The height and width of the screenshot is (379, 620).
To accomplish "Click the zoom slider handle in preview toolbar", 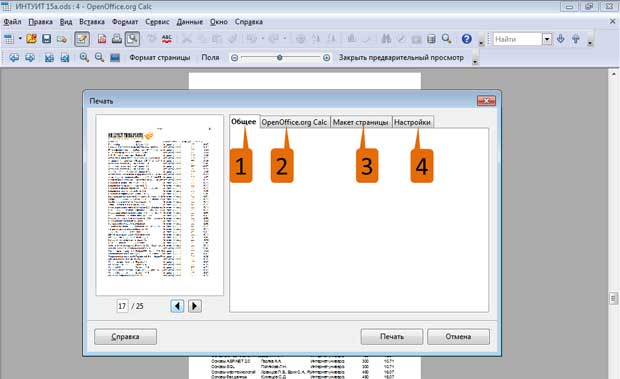I will pyautogui.click(x=280, y=58).
